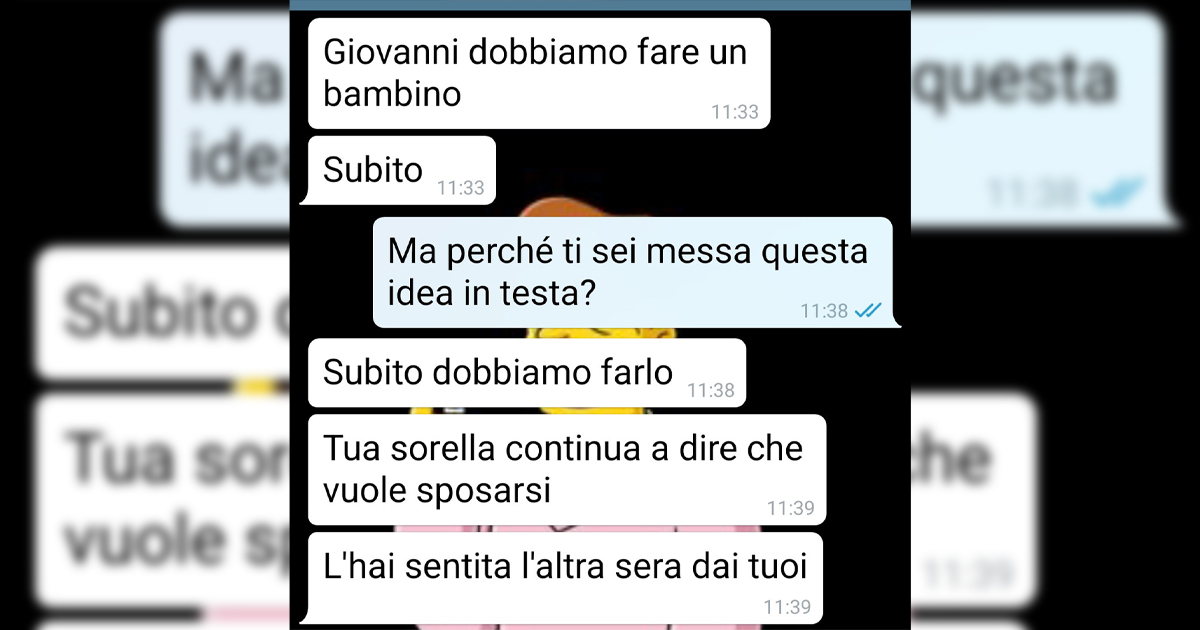Click the blue header bar above the chat
Image resolution: width=1200 pixels, height=630 pixels.
[600, 5]
